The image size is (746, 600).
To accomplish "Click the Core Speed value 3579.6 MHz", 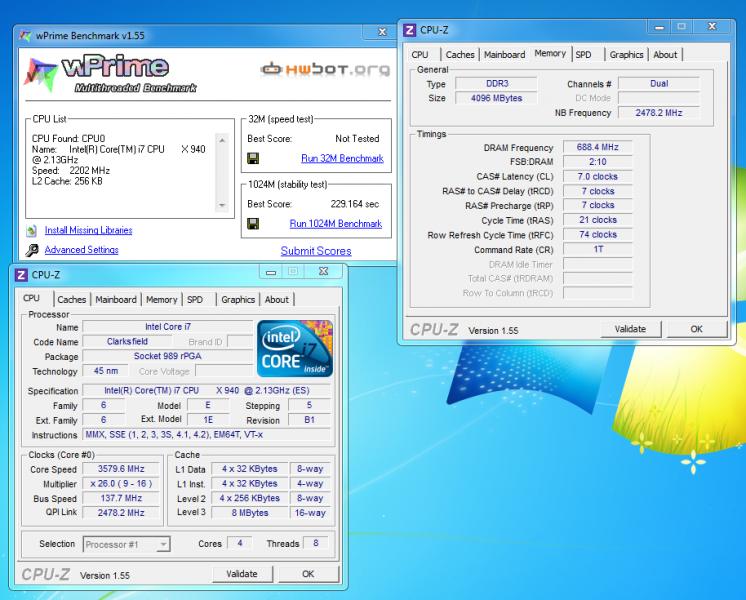I will 121,469.
